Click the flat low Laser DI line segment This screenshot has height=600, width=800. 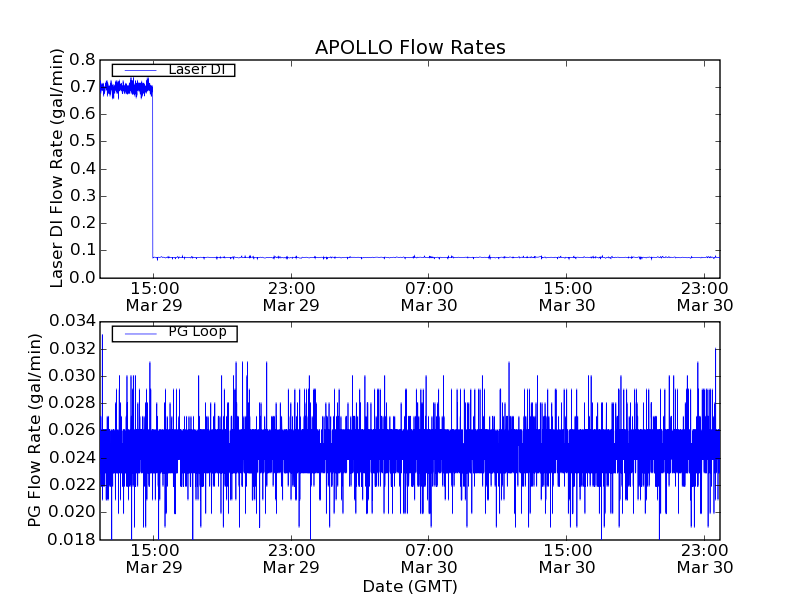coord(430,257)
